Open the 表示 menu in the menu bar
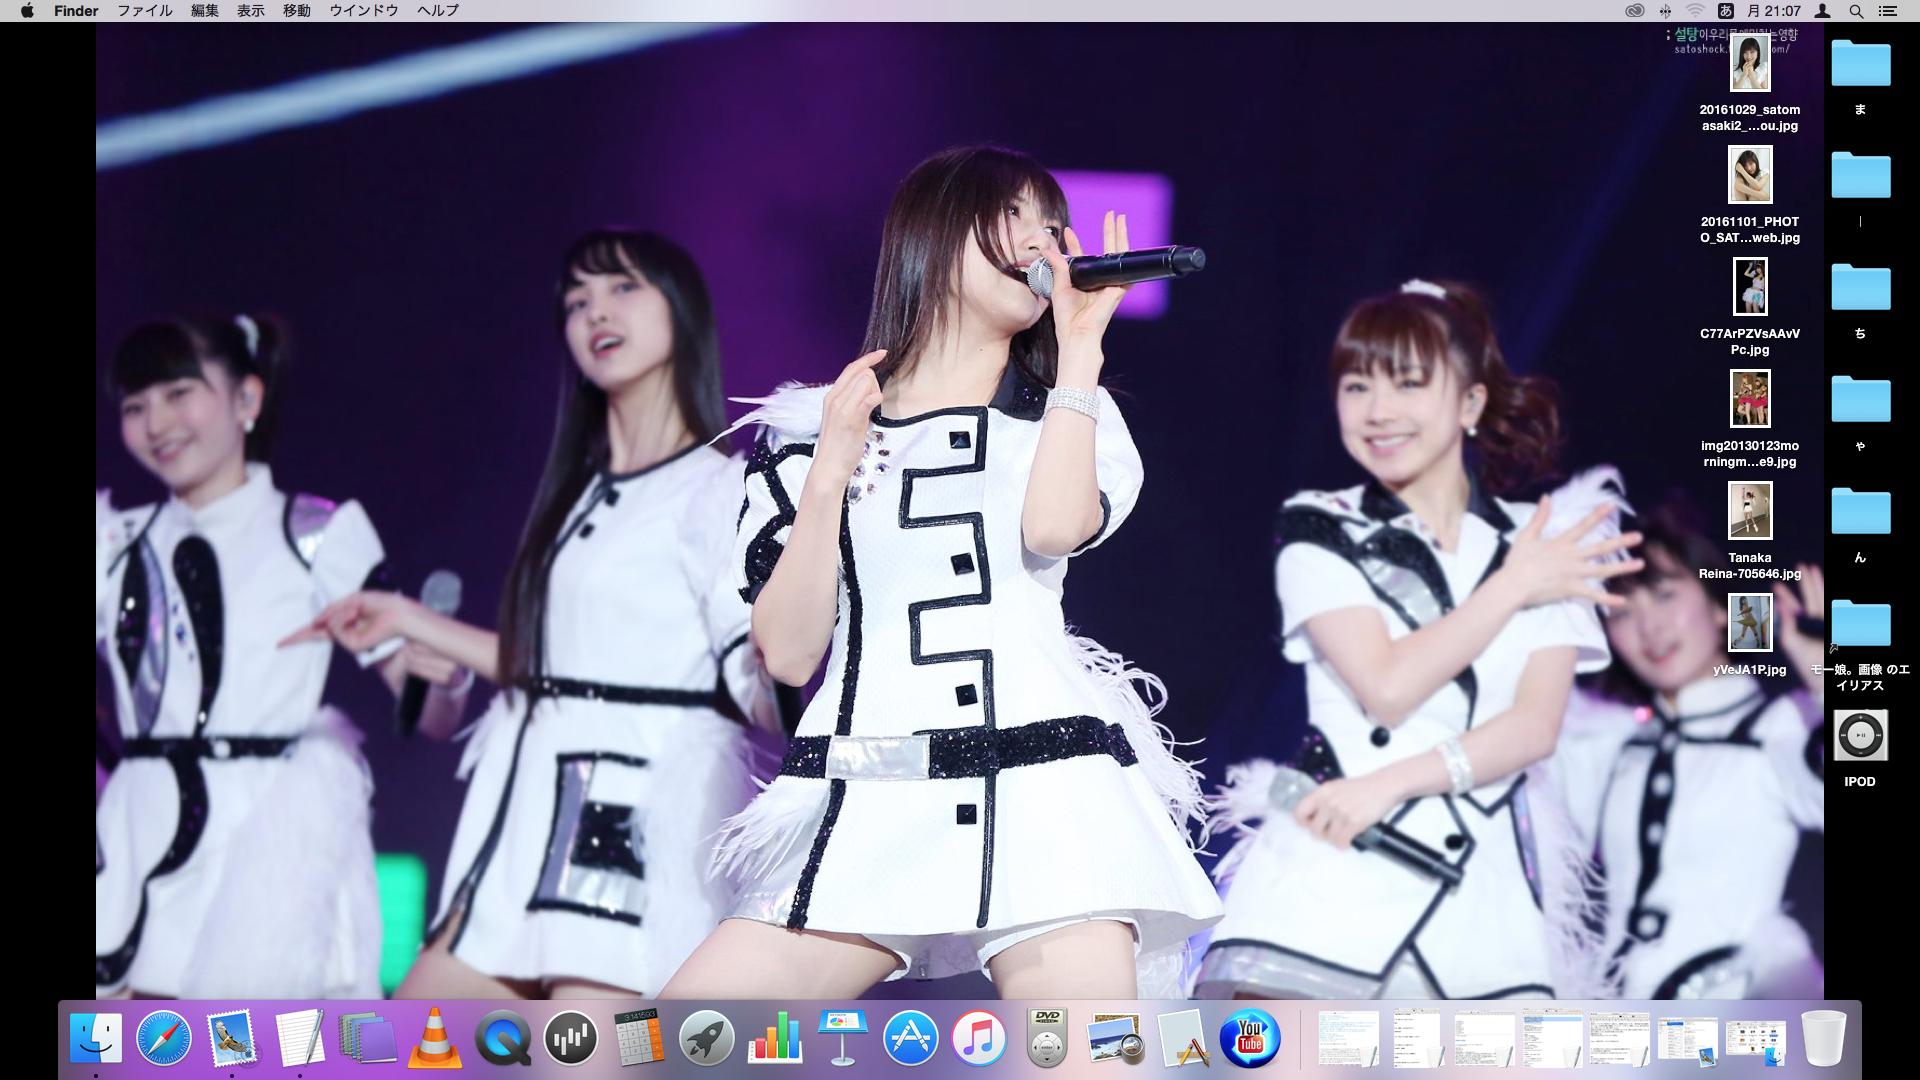Viewport: 1920px width, 1080px height. click(250, 11)
